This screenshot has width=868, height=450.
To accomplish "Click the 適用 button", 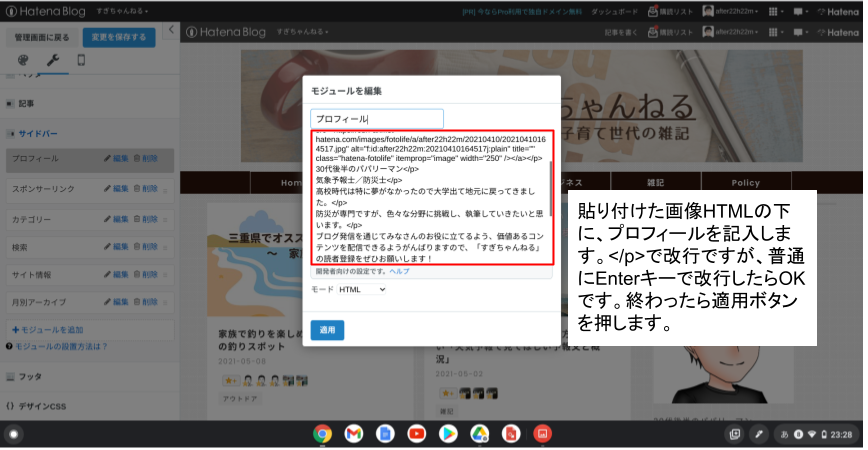I will (x=327, y=330).
